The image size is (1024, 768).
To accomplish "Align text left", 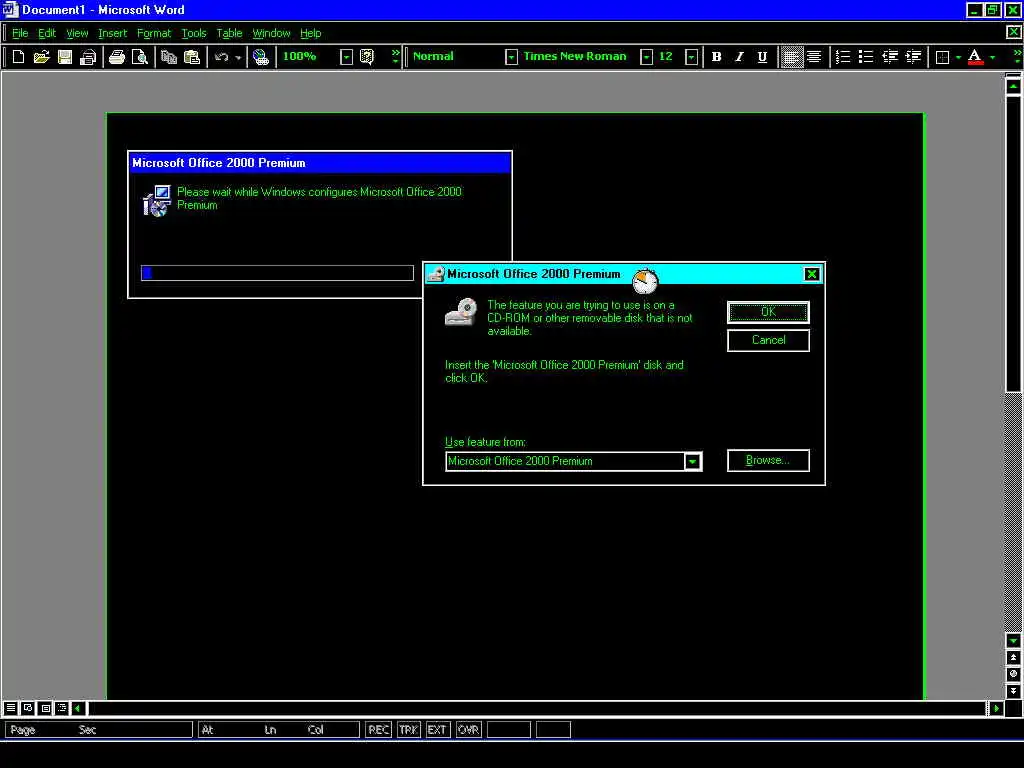I will (791, 57).
